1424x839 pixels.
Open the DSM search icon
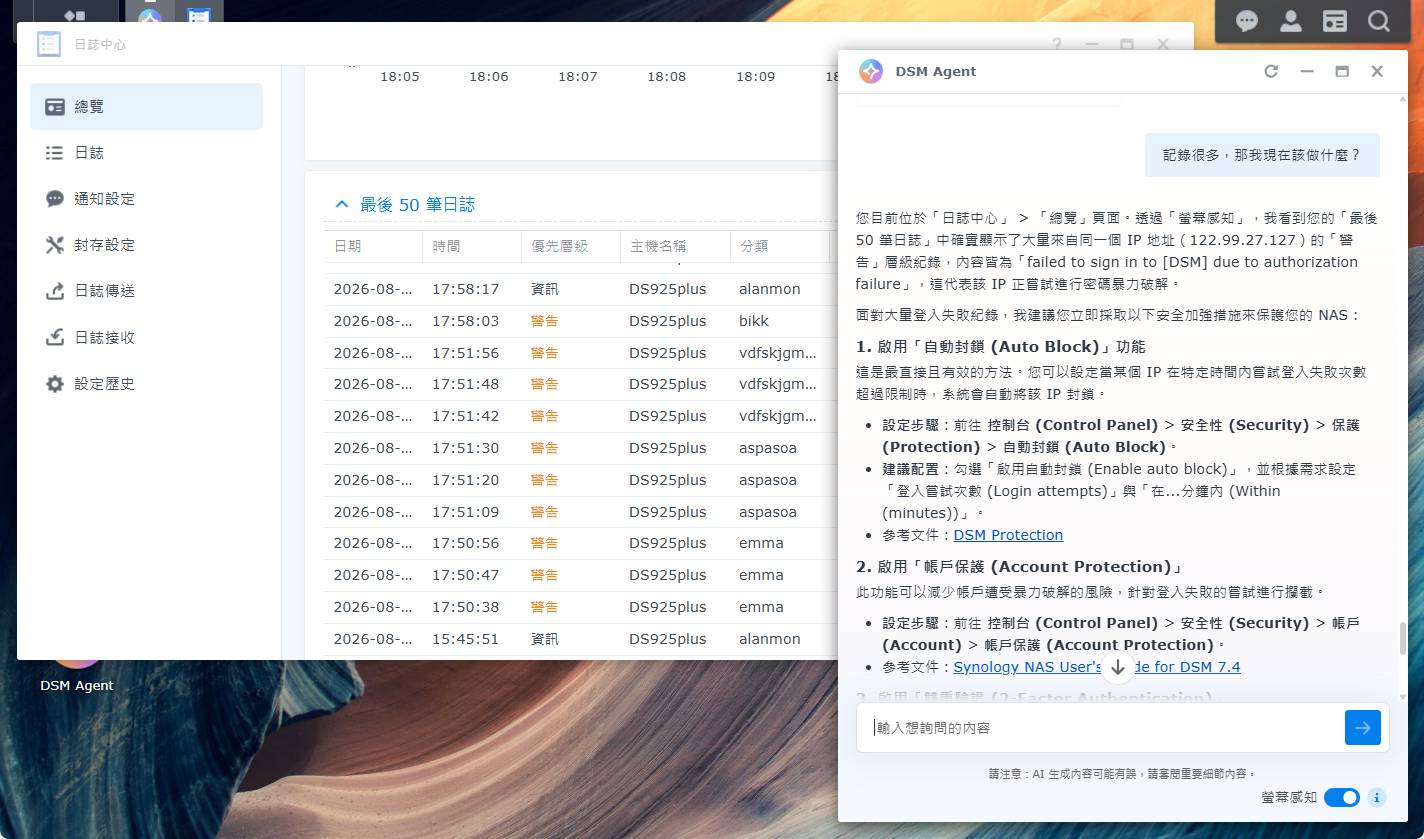click(x=1379, y=21)
